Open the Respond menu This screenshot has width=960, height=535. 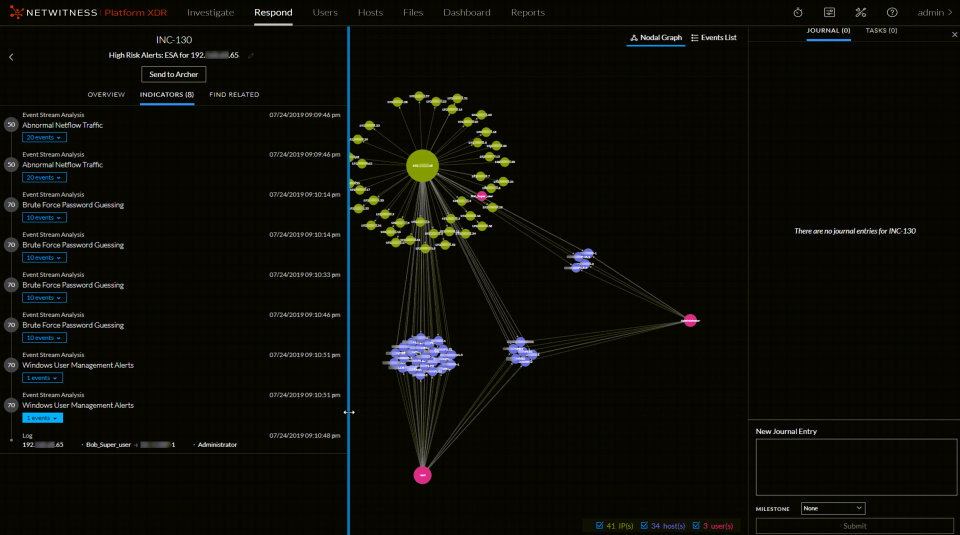pyautogui.click(x=273, y=12)
